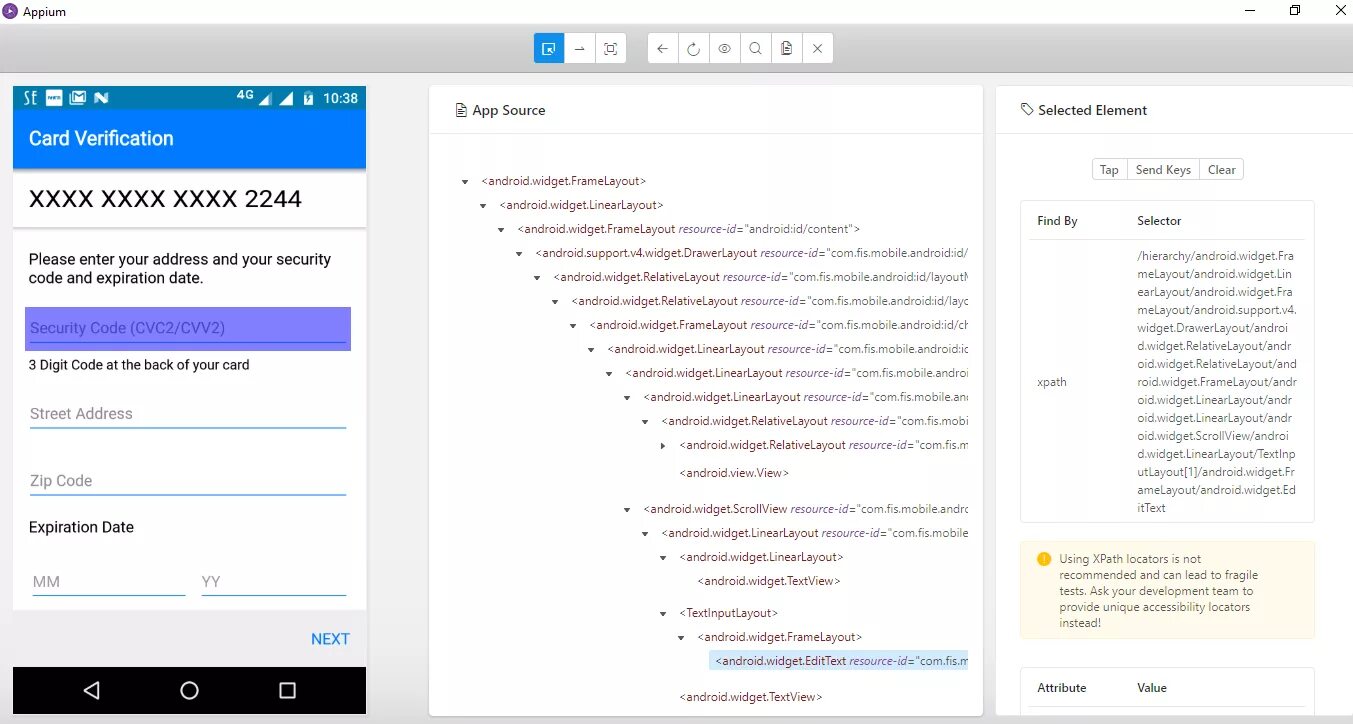Select the TextView node below ScrollView's LinearLayout
Viewport: 1353px width, 724px height.
tap(768, 581)
